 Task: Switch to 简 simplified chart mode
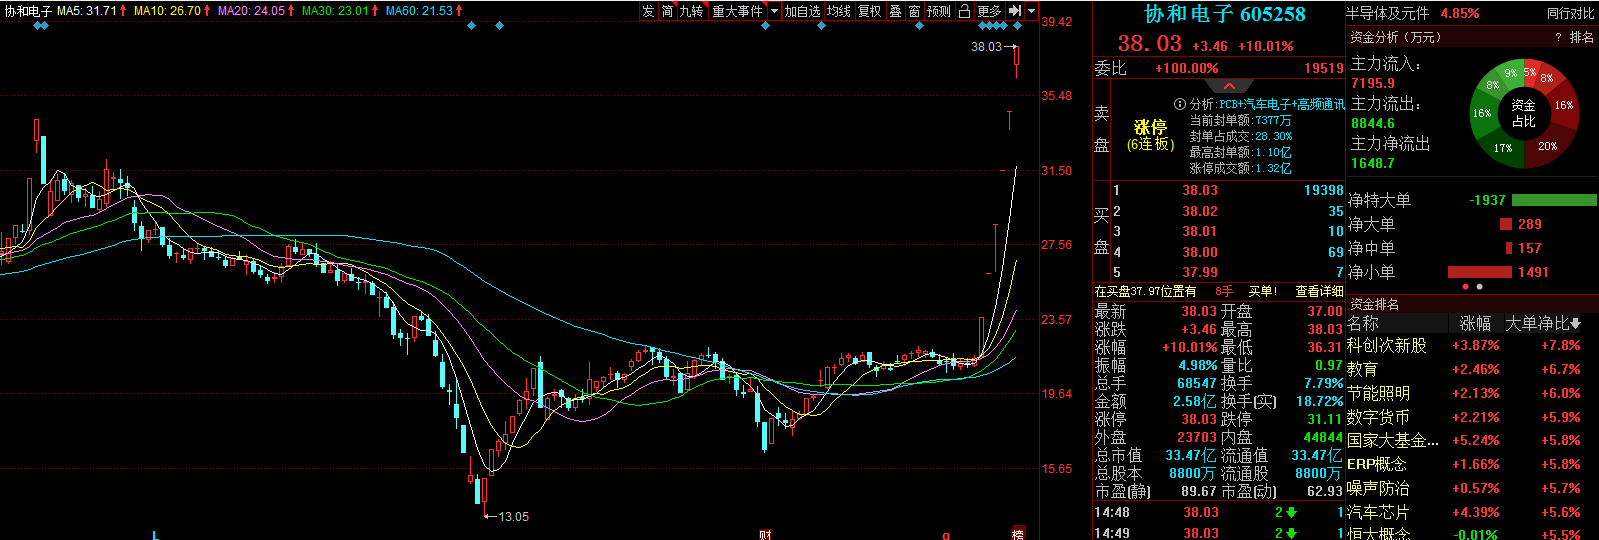point(667,11)
